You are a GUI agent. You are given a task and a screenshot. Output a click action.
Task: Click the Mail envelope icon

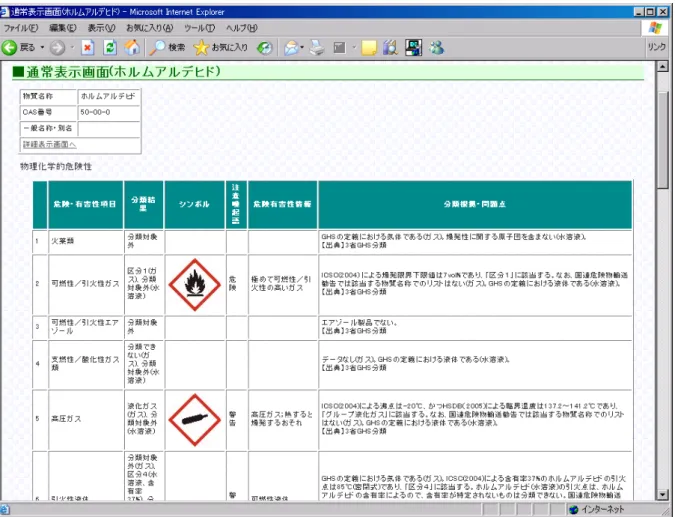291,48
